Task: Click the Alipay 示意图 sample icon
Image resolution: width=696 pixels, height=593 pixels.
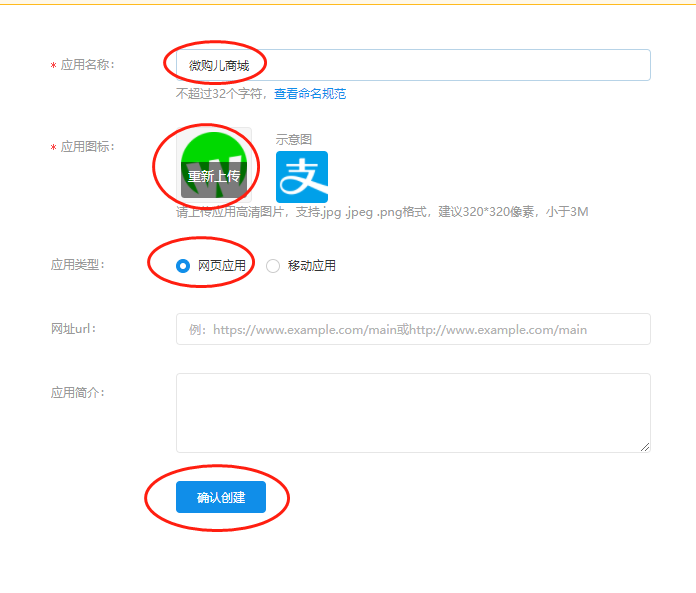Action: [302, 177]
